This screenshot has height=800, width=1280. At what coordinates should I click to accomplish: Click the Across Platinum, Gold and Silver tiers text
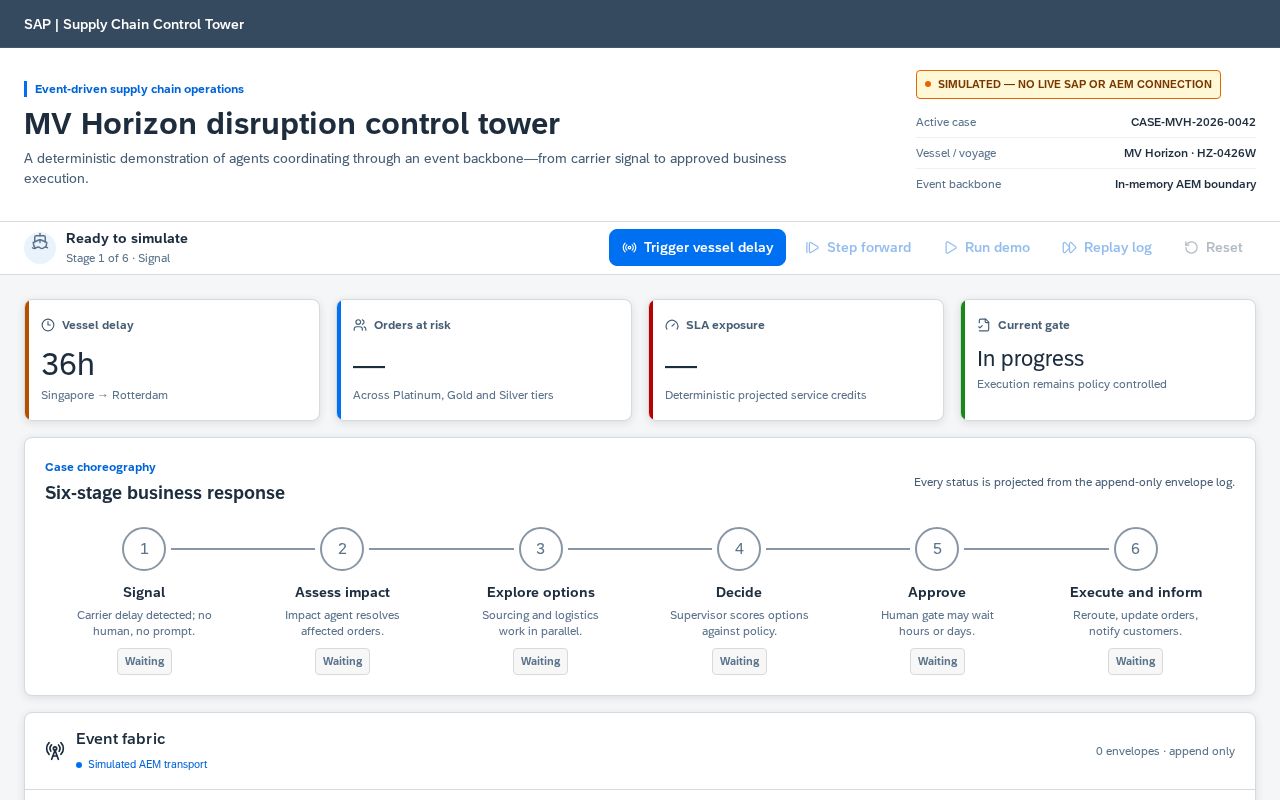[x=453, y=395]
